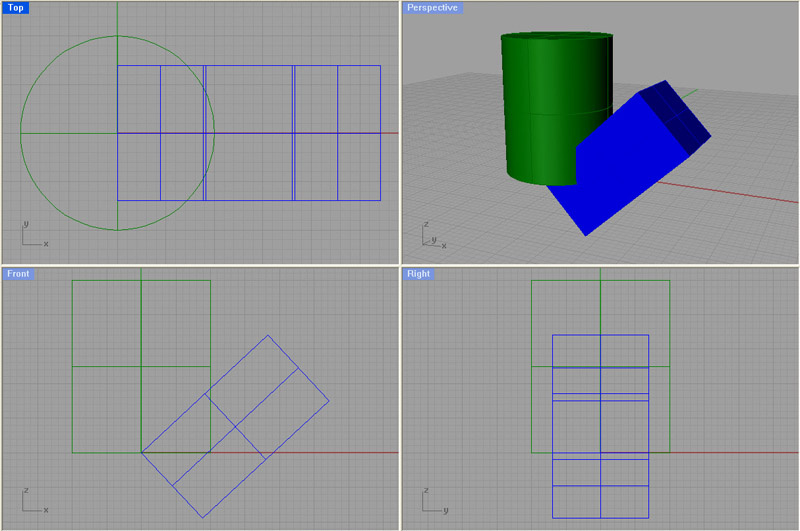Screen dimensions: 800x531
Task: Click the axis icon in Perspective viewport
Action: [x=434, y=236]
